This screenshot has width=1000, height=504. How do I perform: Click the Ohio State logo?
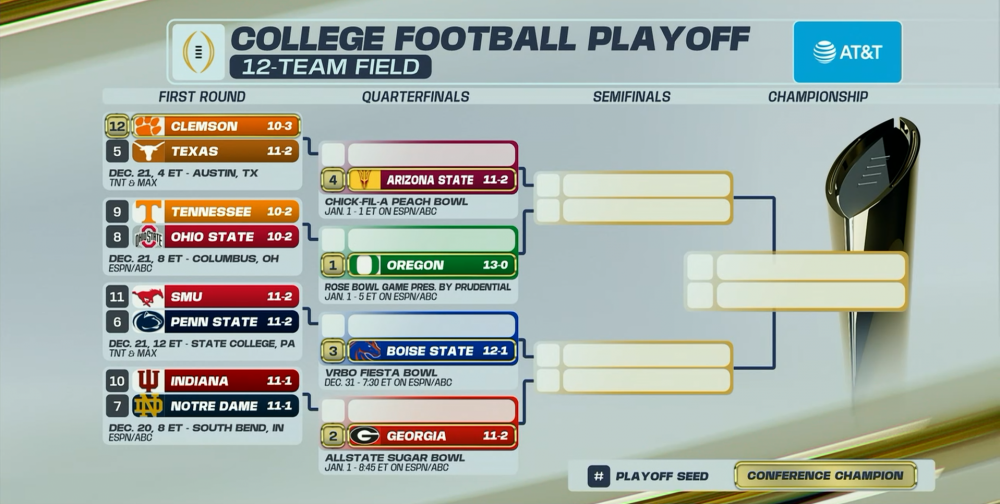coord(148,237)
